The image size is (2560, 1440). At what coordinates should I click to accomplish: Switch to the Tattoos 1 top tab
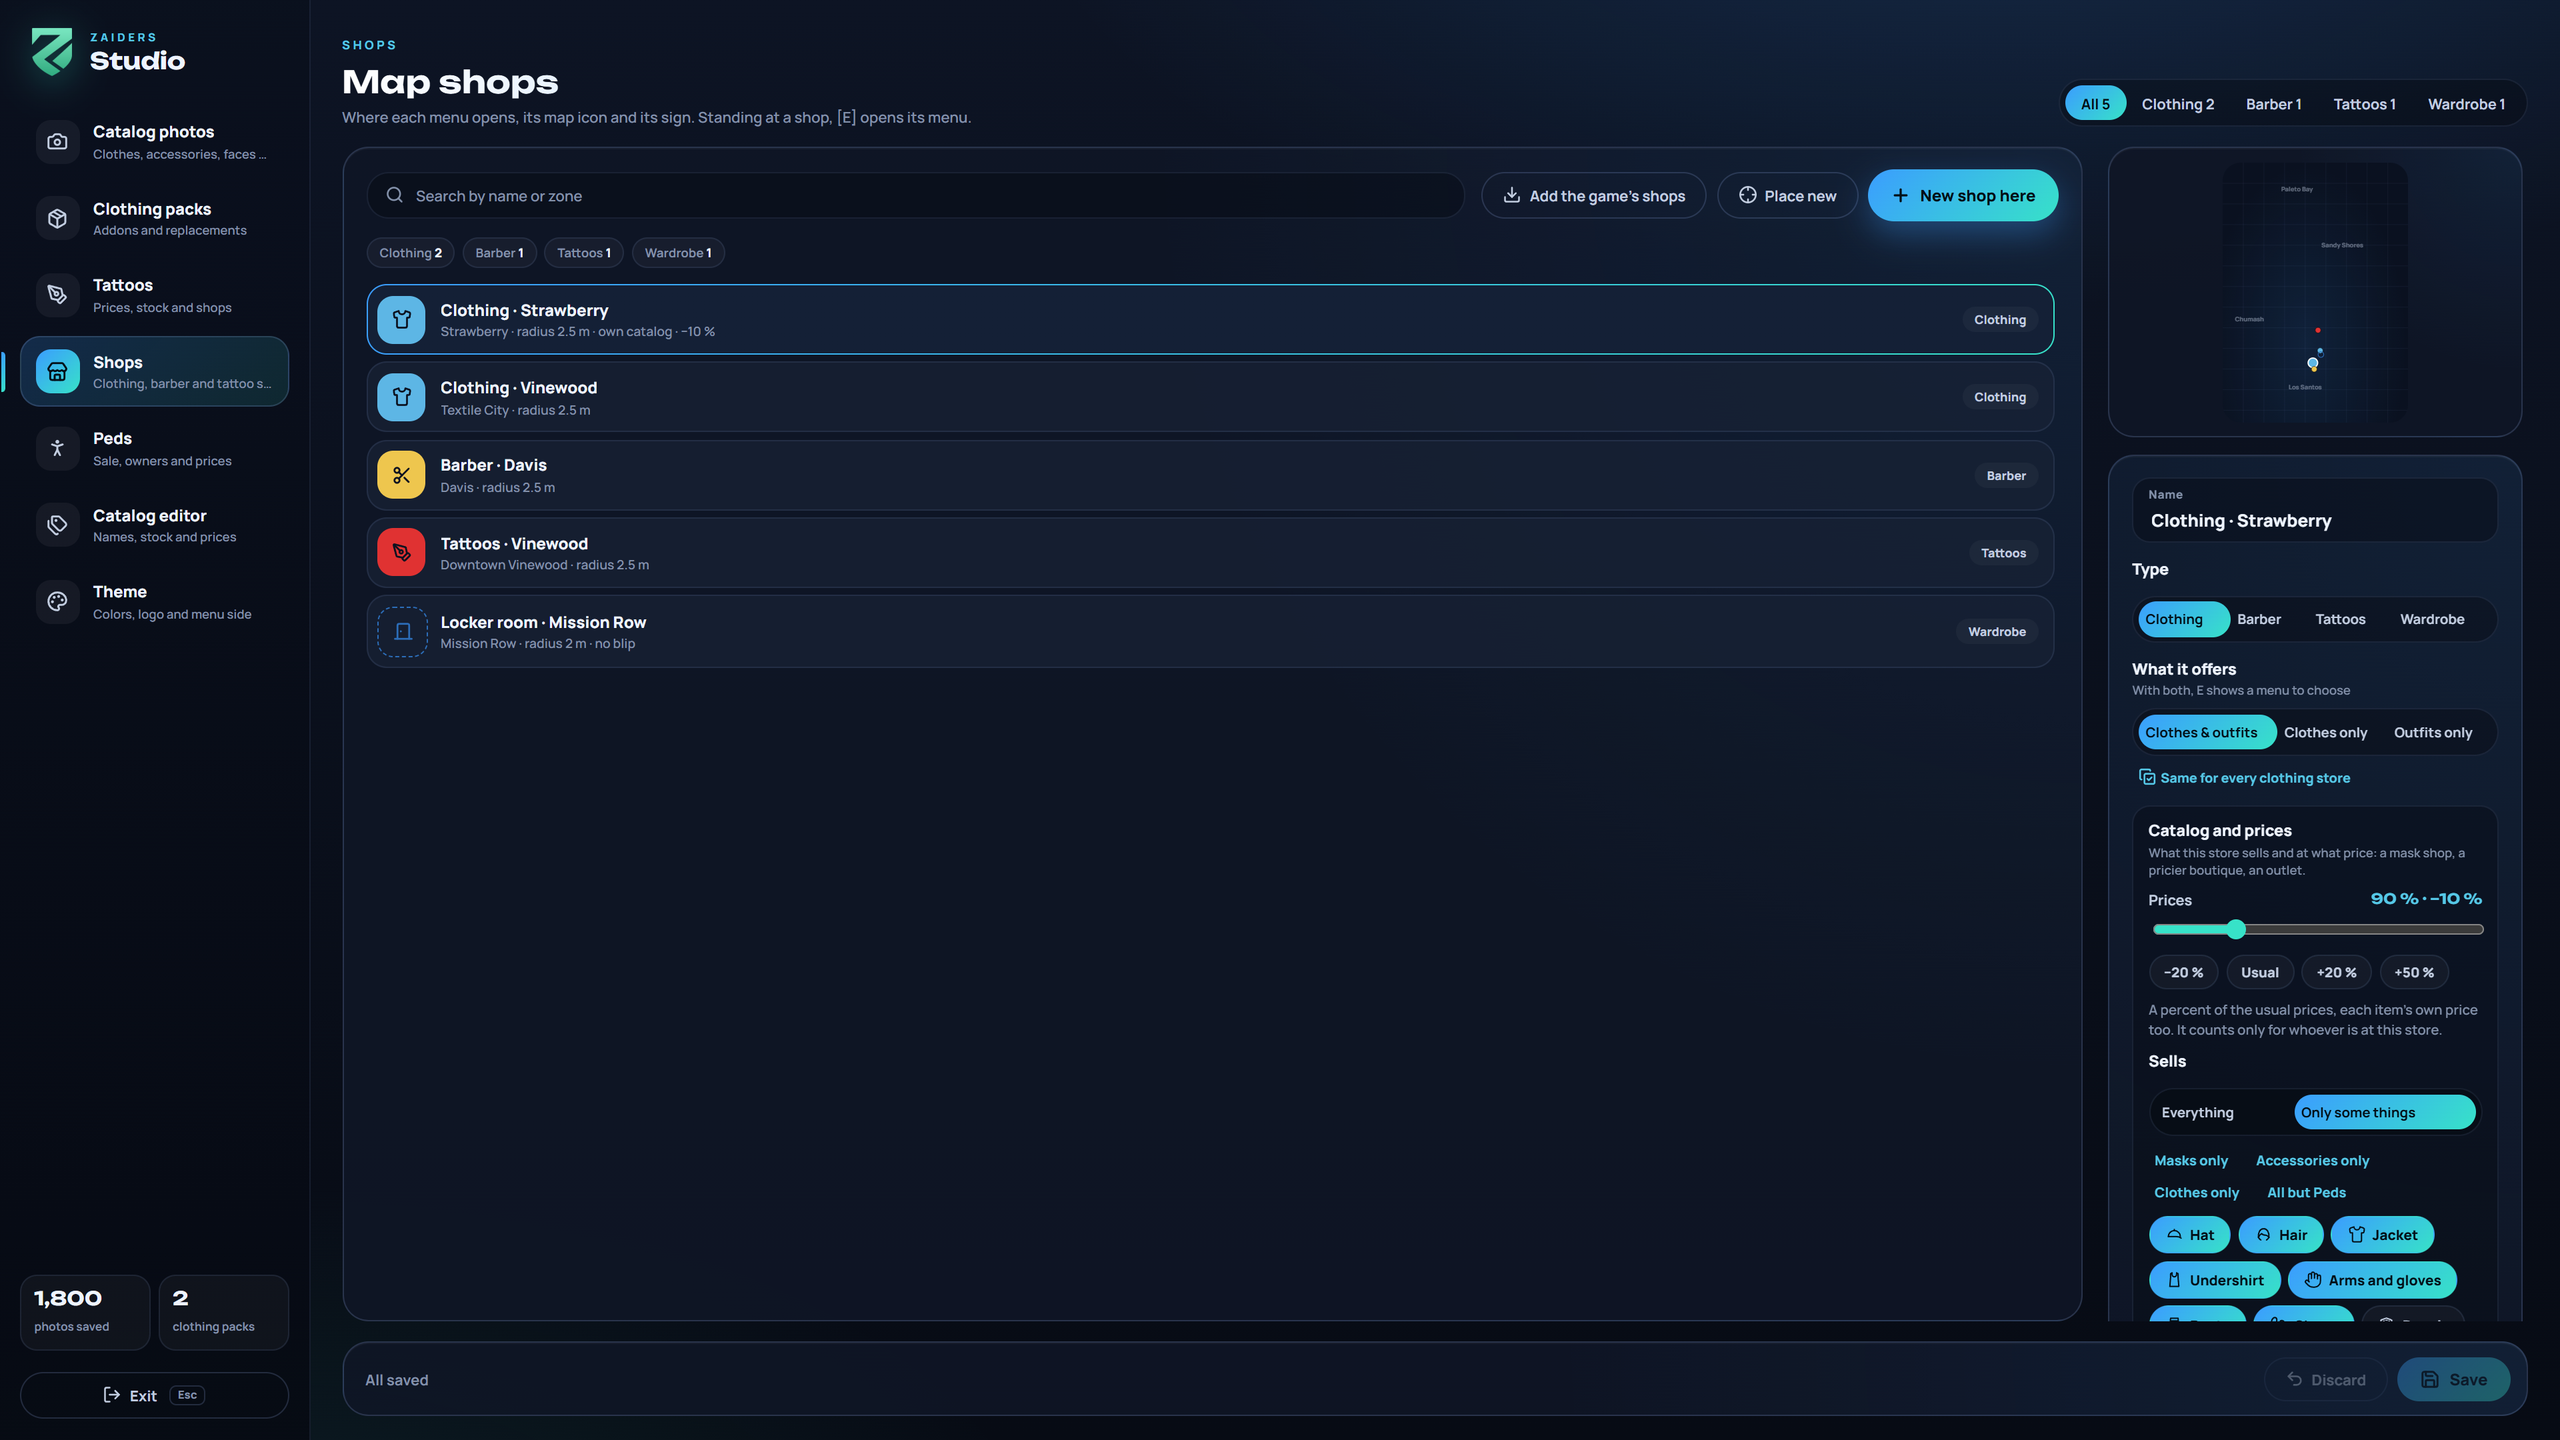pyautogui.click(x=2364, y=104)
